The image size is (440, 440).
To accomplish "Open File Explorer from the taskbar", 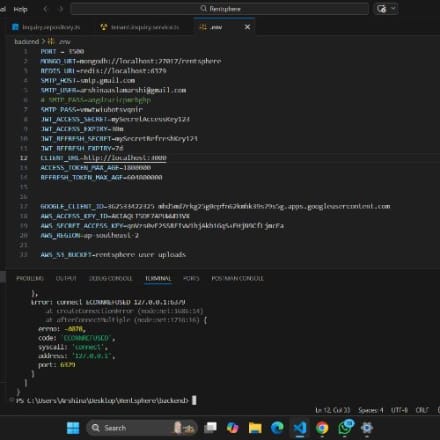I will coord(255,428).
